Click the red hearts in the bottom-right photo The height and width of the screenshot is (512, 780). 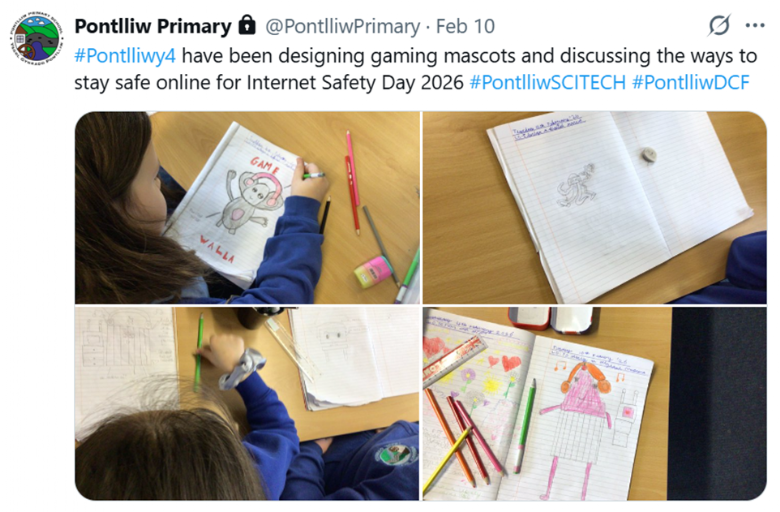(x=503, y=362)
